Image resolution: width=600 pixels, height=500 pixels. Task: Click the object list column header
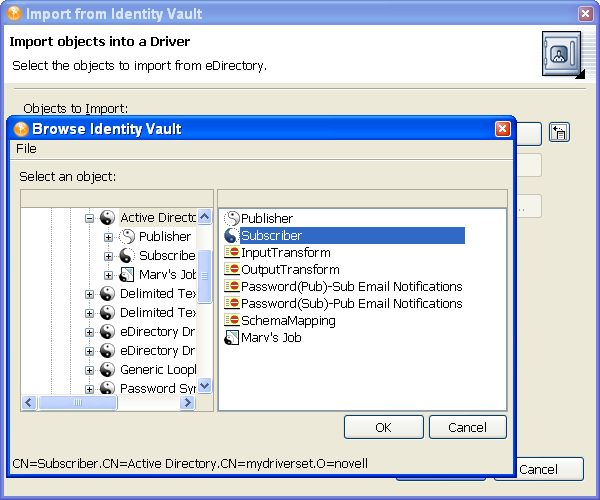coord(362,199)
